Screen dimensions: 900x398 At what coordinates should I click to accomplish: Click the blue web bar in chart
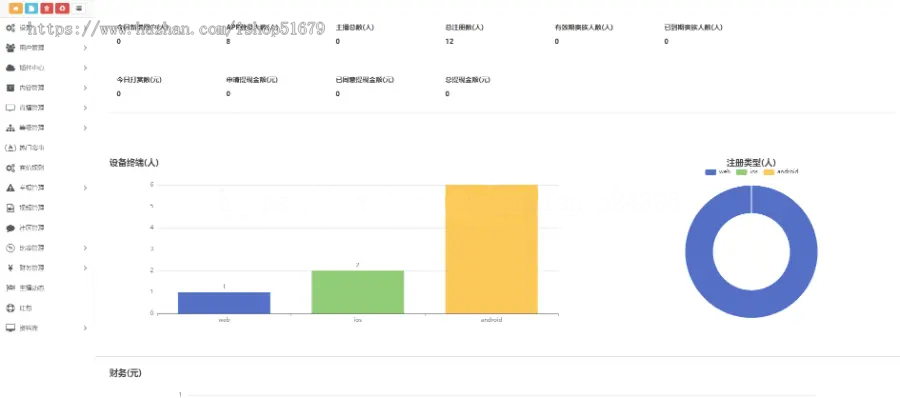224,303
